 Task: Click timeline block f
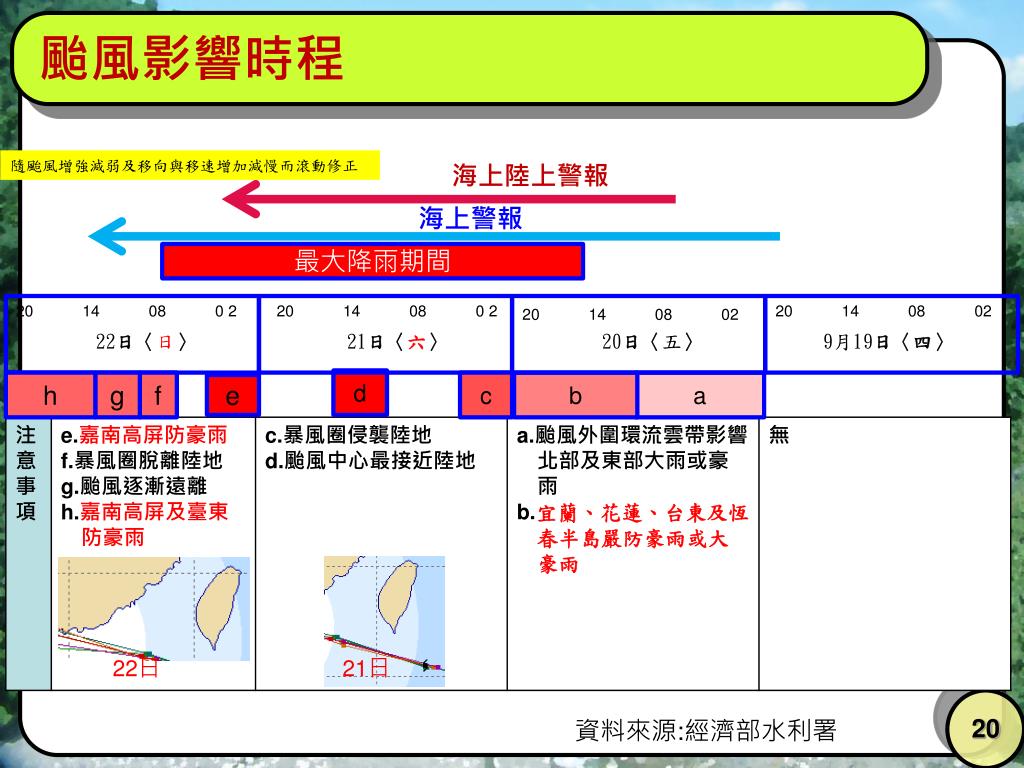tap(158, 396)
